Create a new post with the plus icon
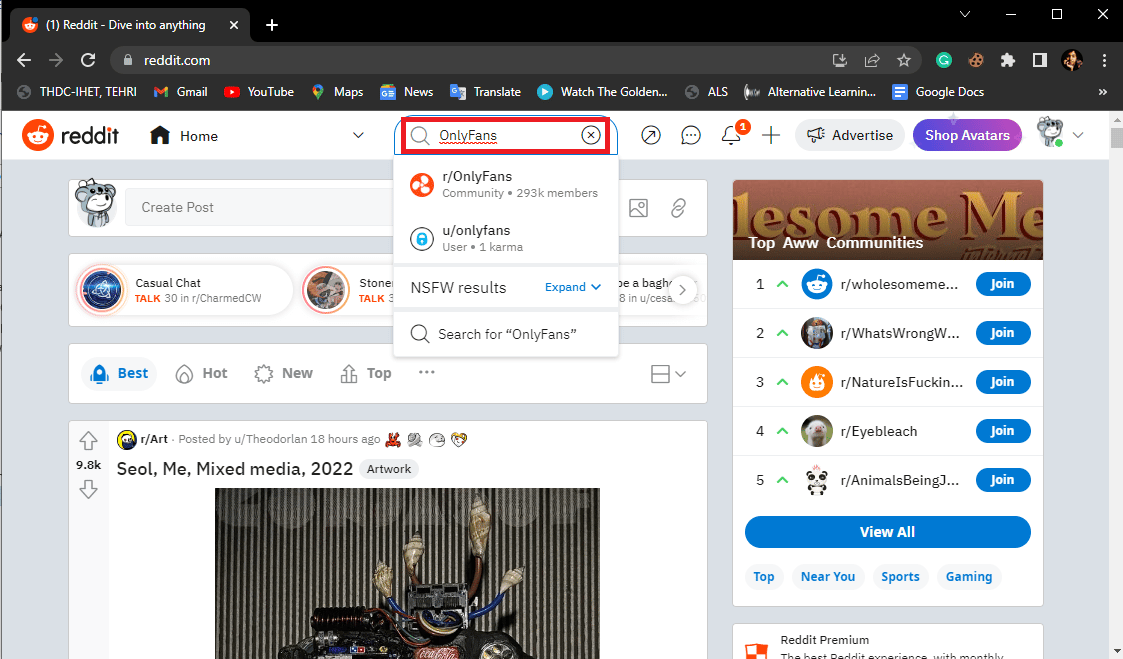 pos(771,134)
